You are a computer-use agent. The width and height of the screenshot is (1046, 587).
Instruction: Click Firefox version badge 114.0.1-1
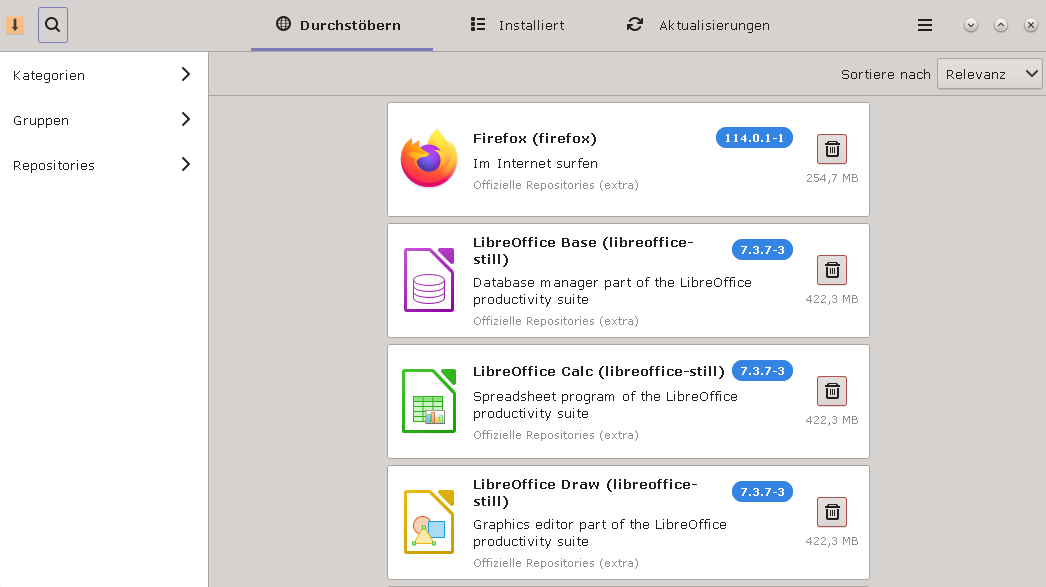point(754,137)
